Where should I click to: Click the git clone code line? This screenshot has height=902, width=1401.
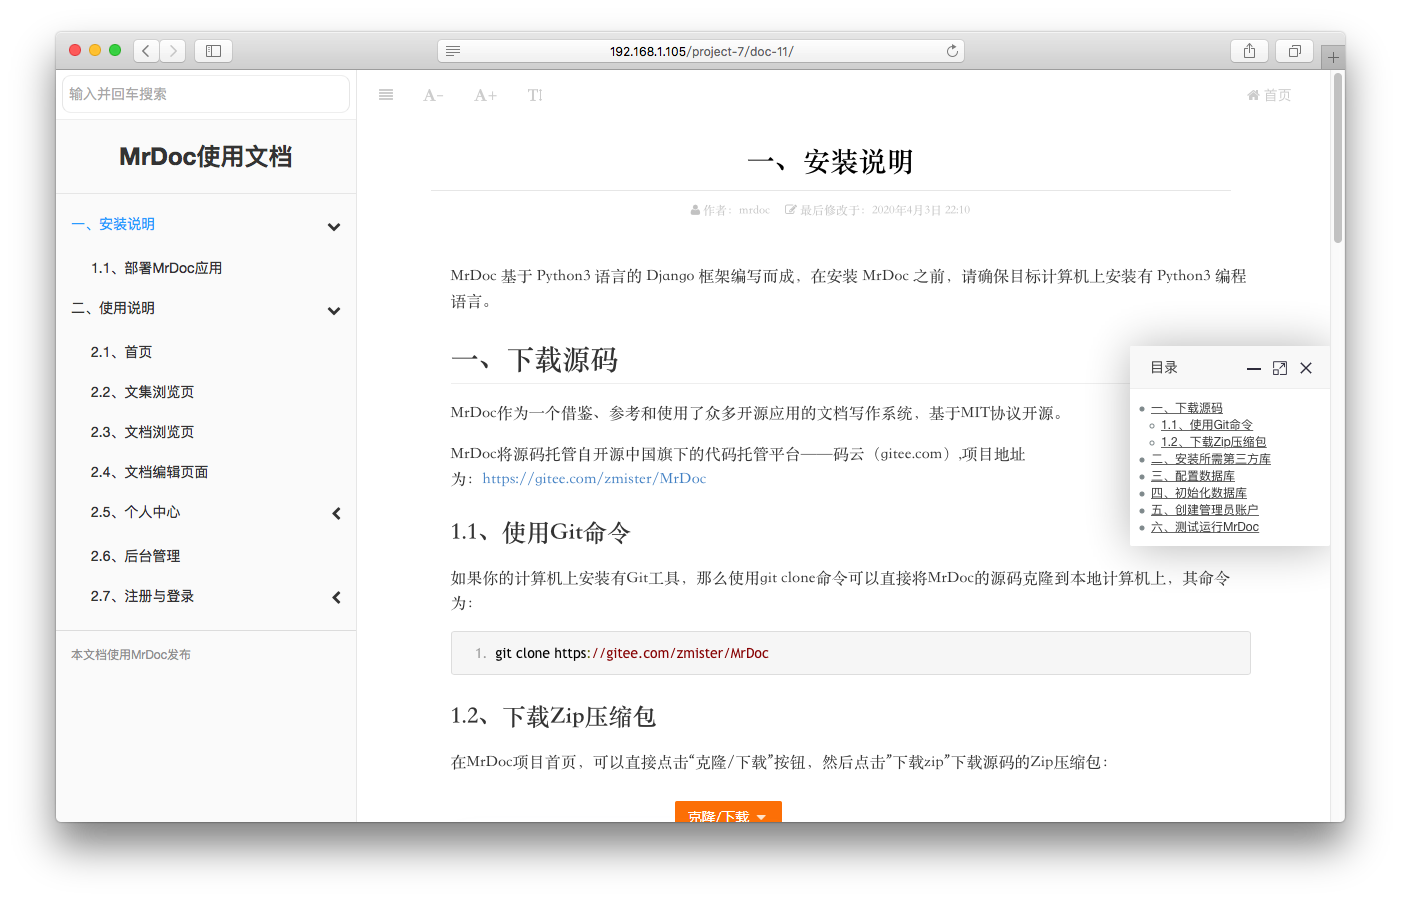coord(631,653)
